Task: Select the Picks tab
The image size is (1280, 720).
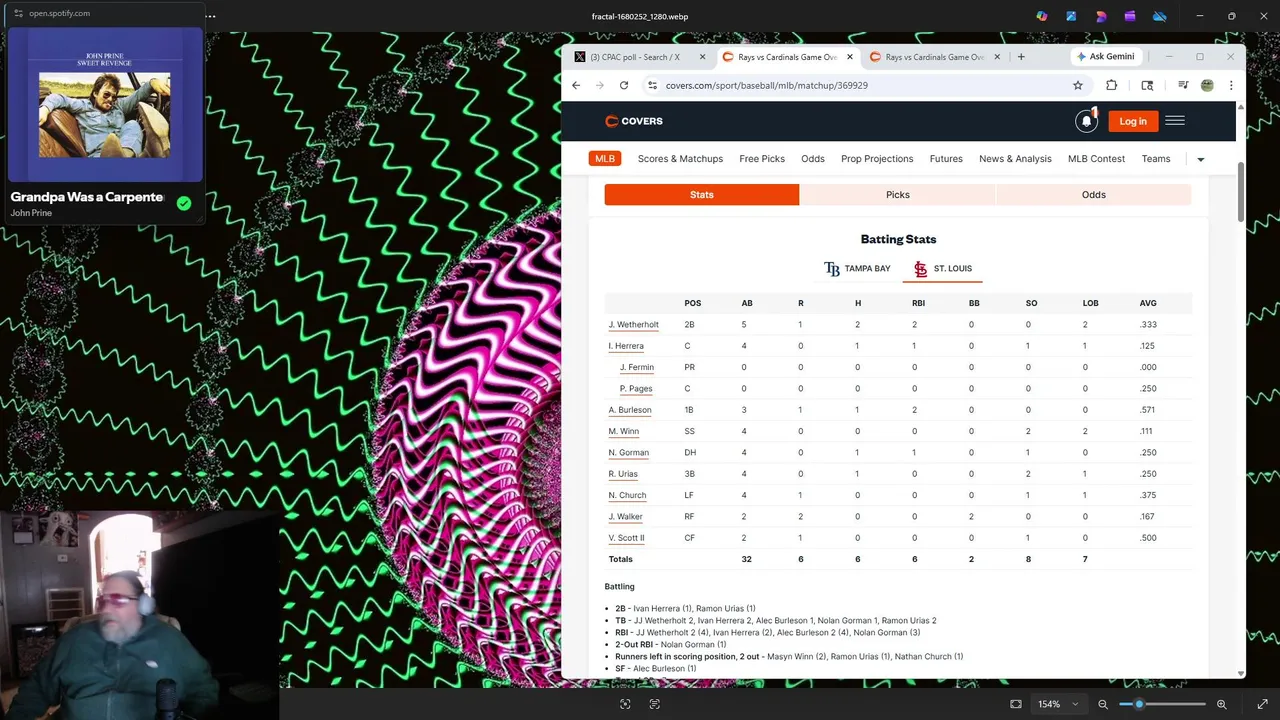Action: (898, 195)
